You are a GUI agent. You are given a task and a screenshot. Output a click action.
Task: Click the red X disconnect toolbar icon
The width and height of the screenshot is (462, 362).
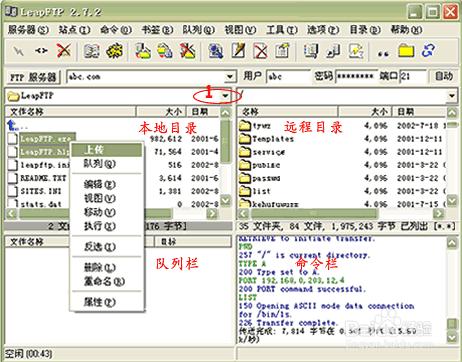click(63, 51)
